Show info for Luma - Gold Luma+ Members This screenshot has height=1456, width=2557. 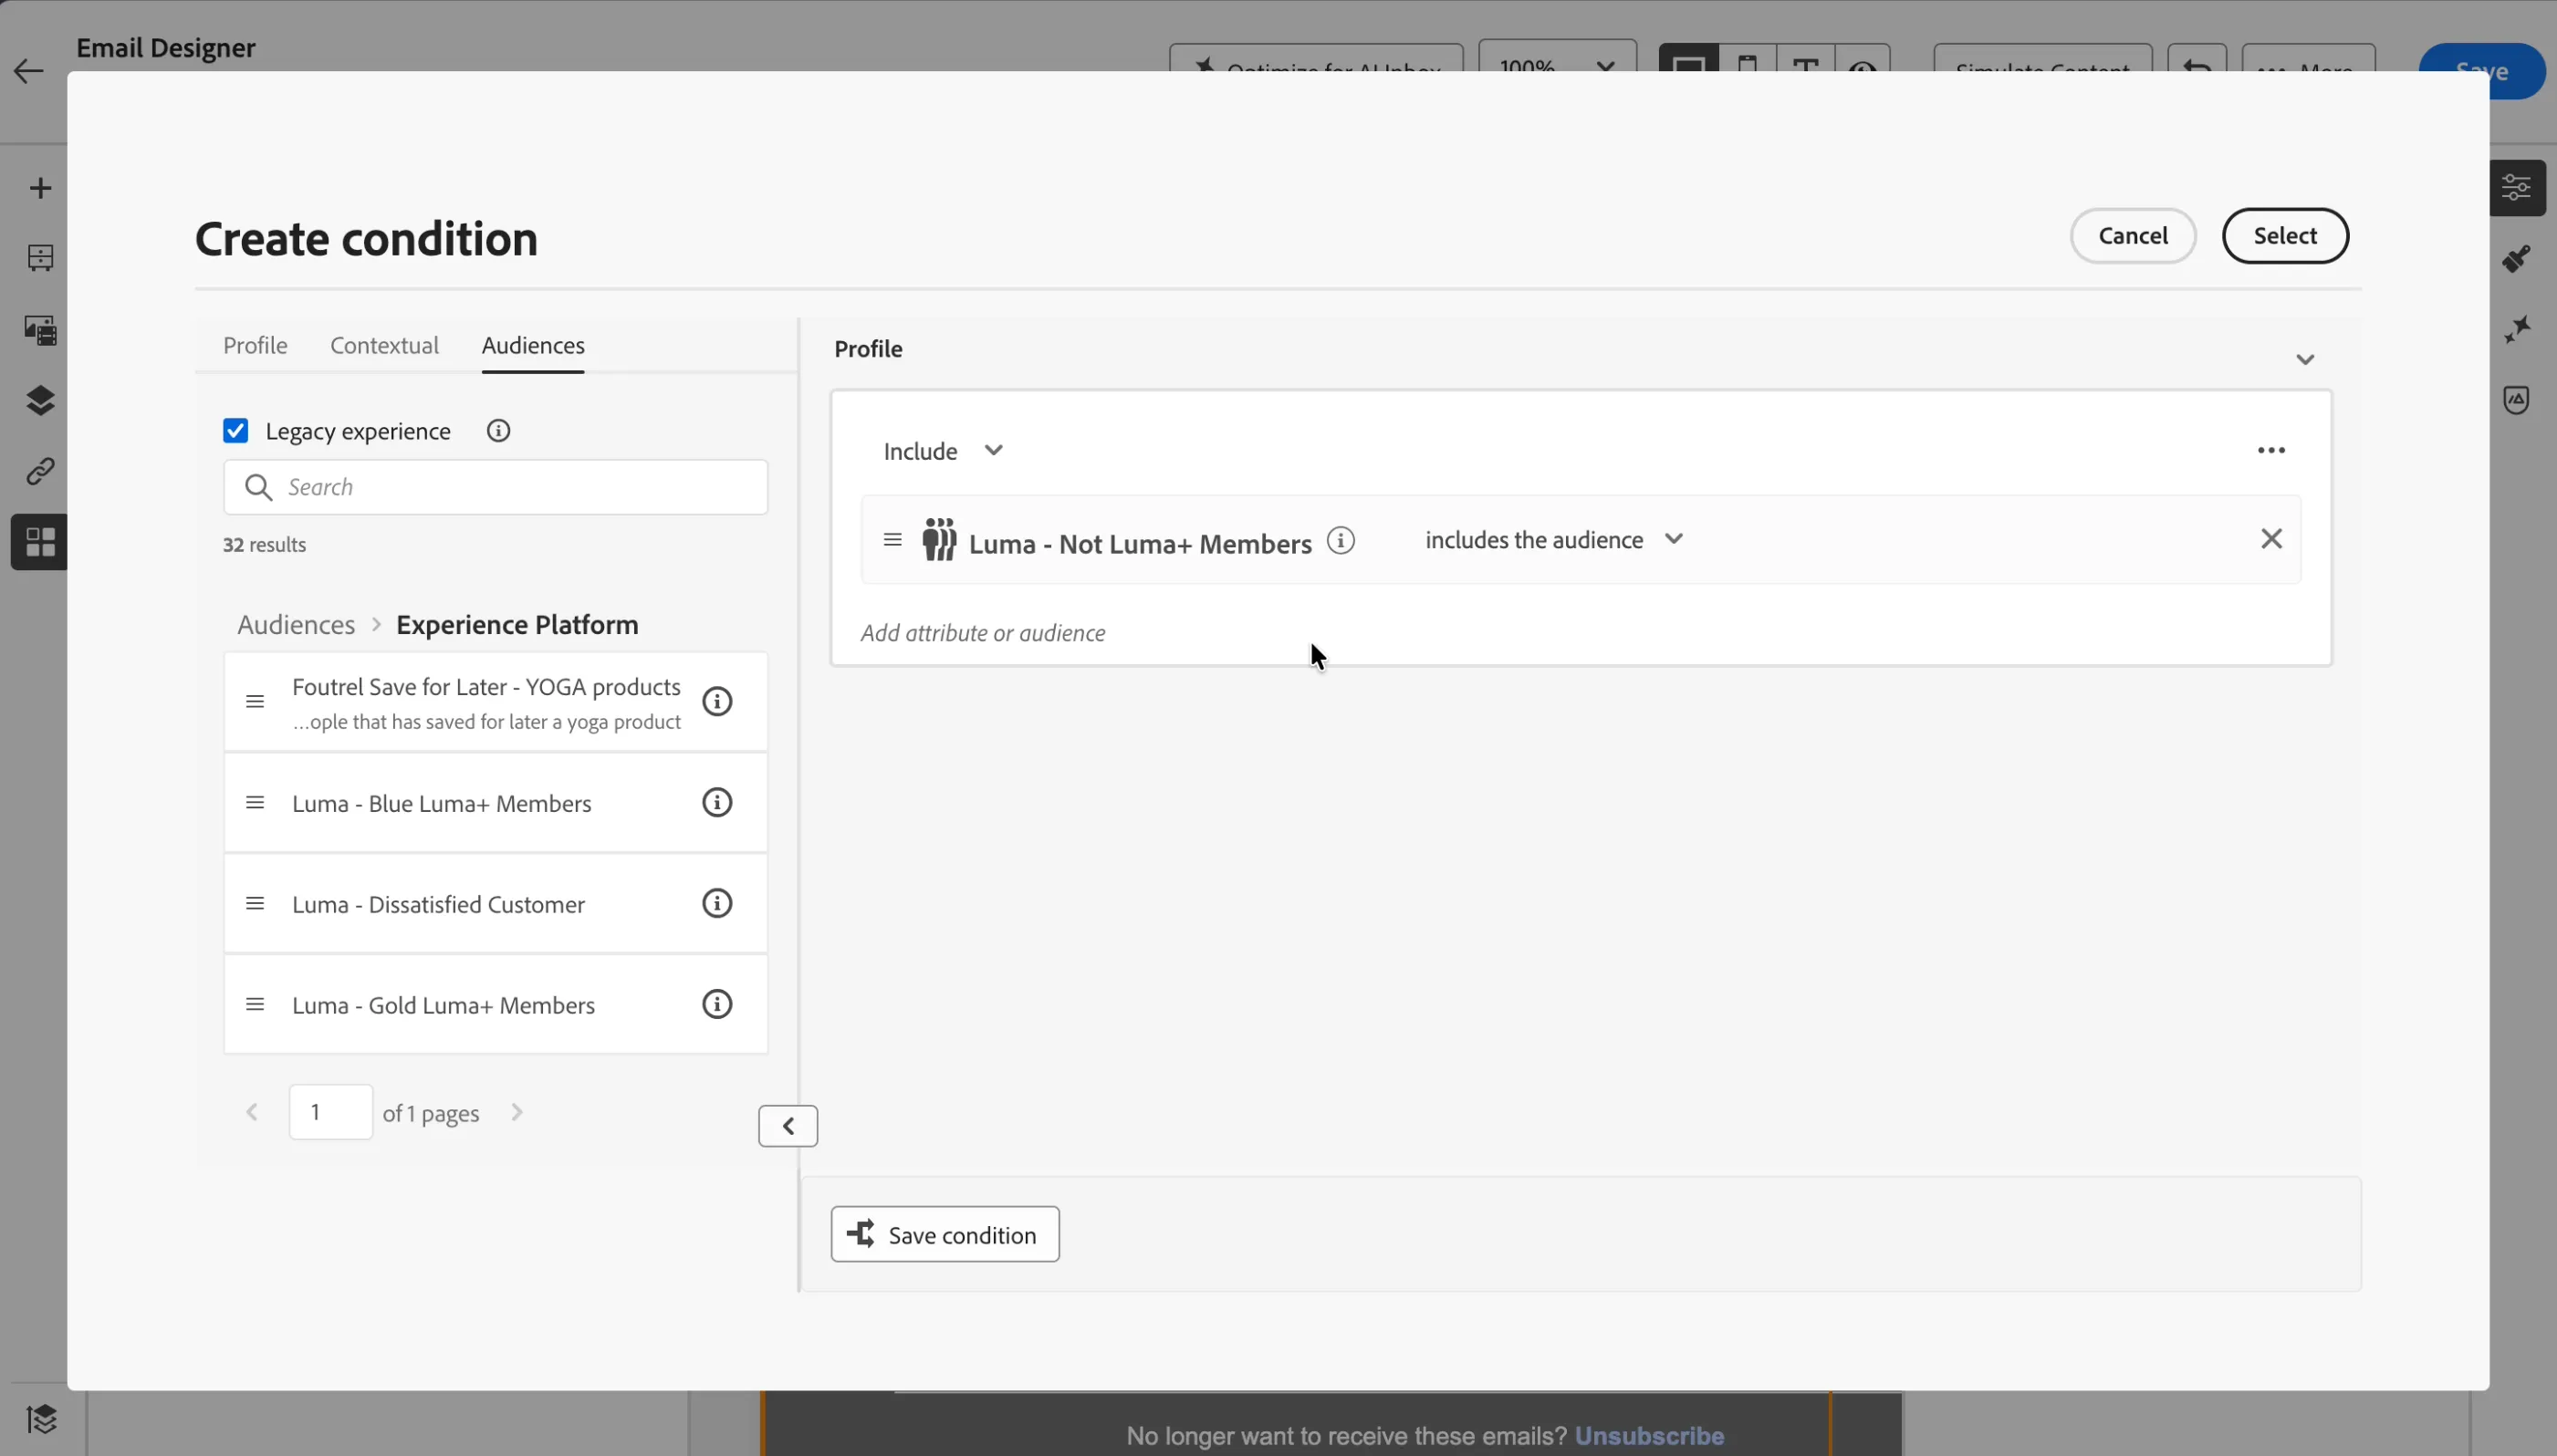point(717,1004)
